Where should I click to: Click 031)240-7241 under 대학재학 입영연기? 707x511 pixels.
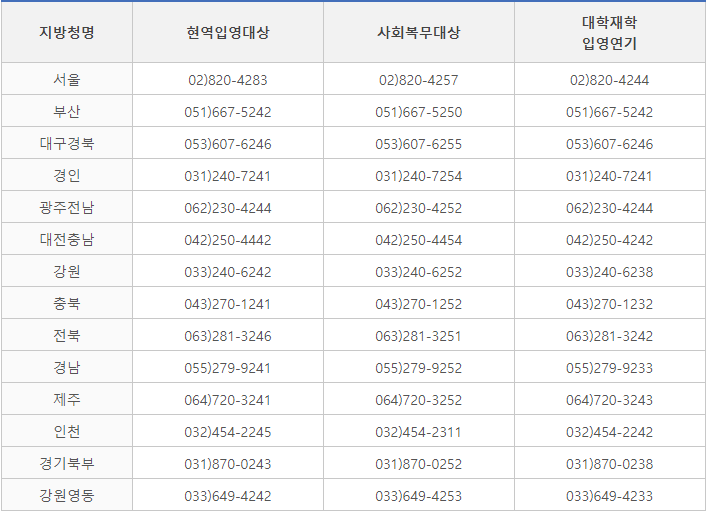(610, 176)
